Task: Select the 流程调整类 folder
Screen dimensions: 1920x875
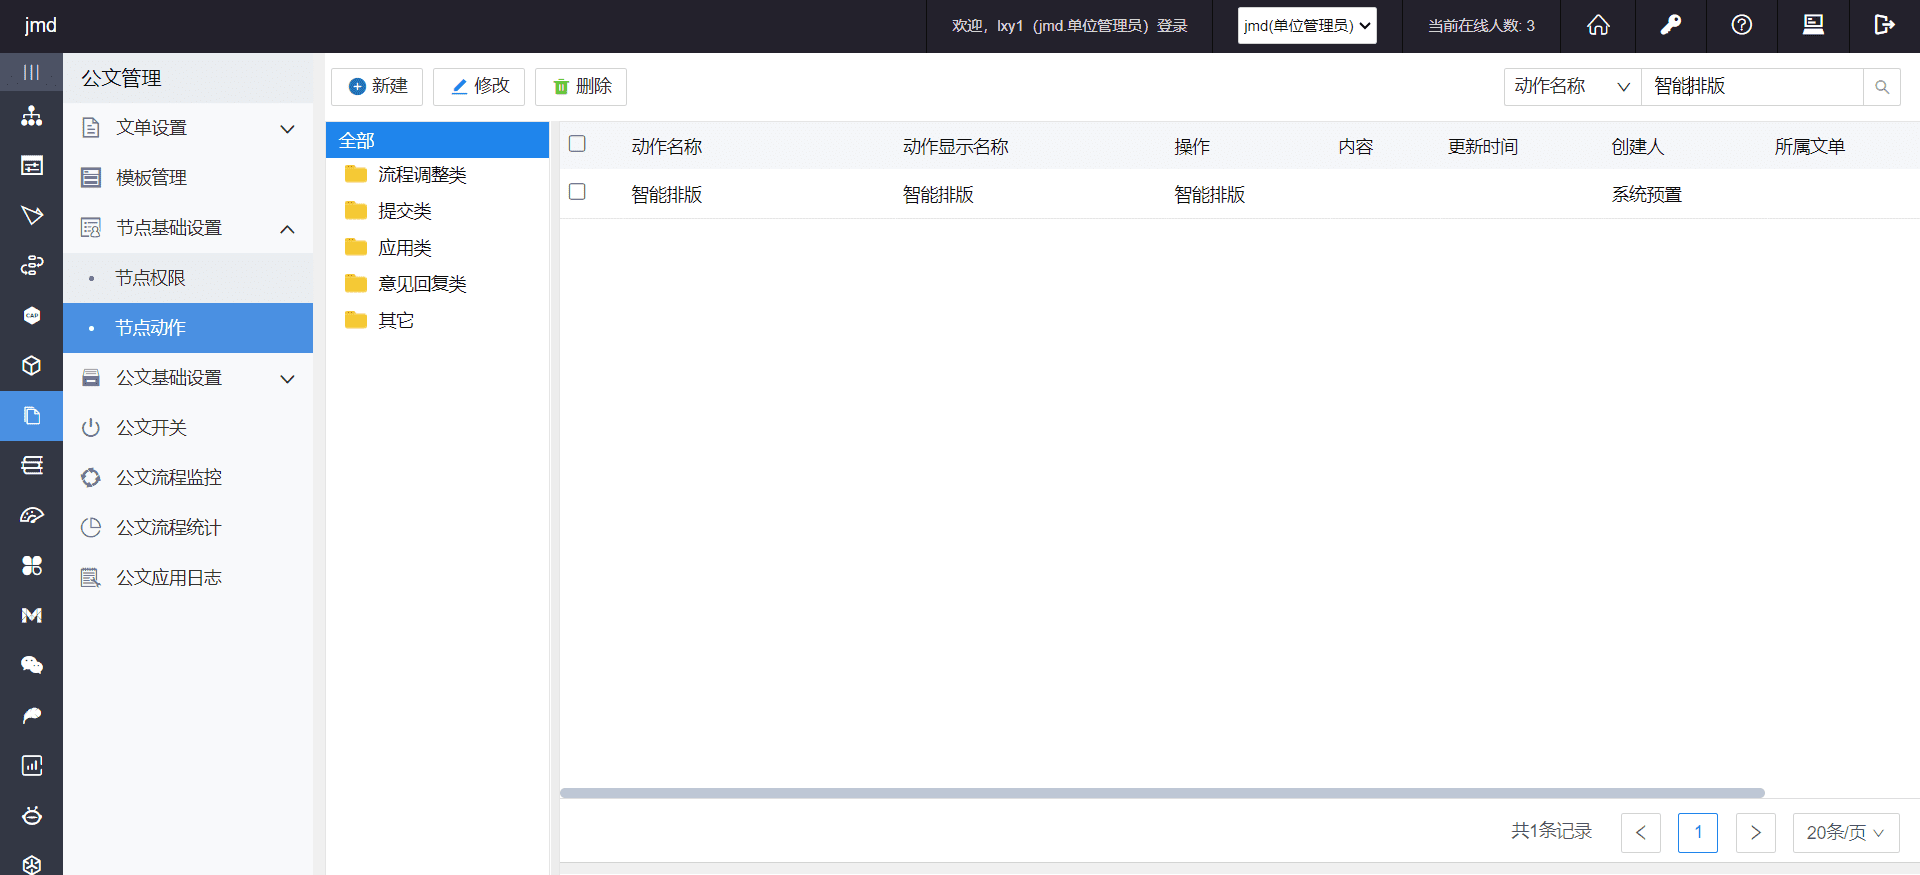Action: point(407,175)
